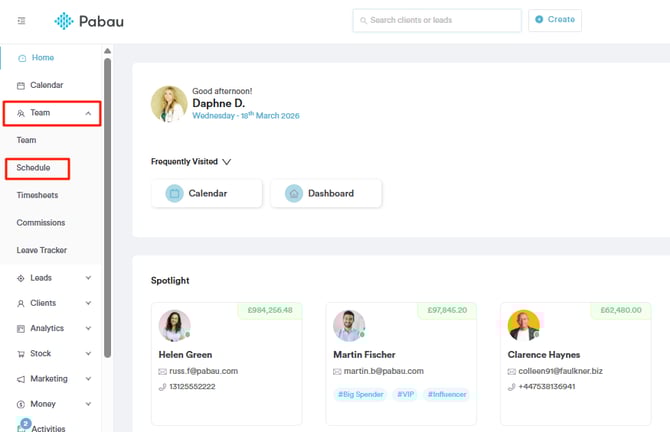Expand the Leads sidebar section
Viewport: 670px width, 432px height.
click(88, 278)
